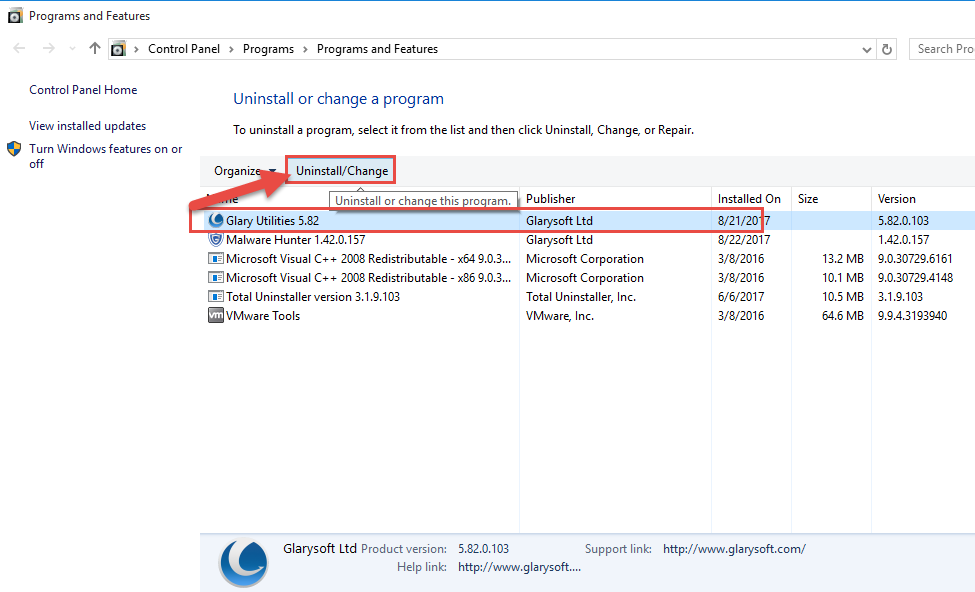The image size is (975, 592).
Task: Select the VMware Tools row
Action: point(588,315)
